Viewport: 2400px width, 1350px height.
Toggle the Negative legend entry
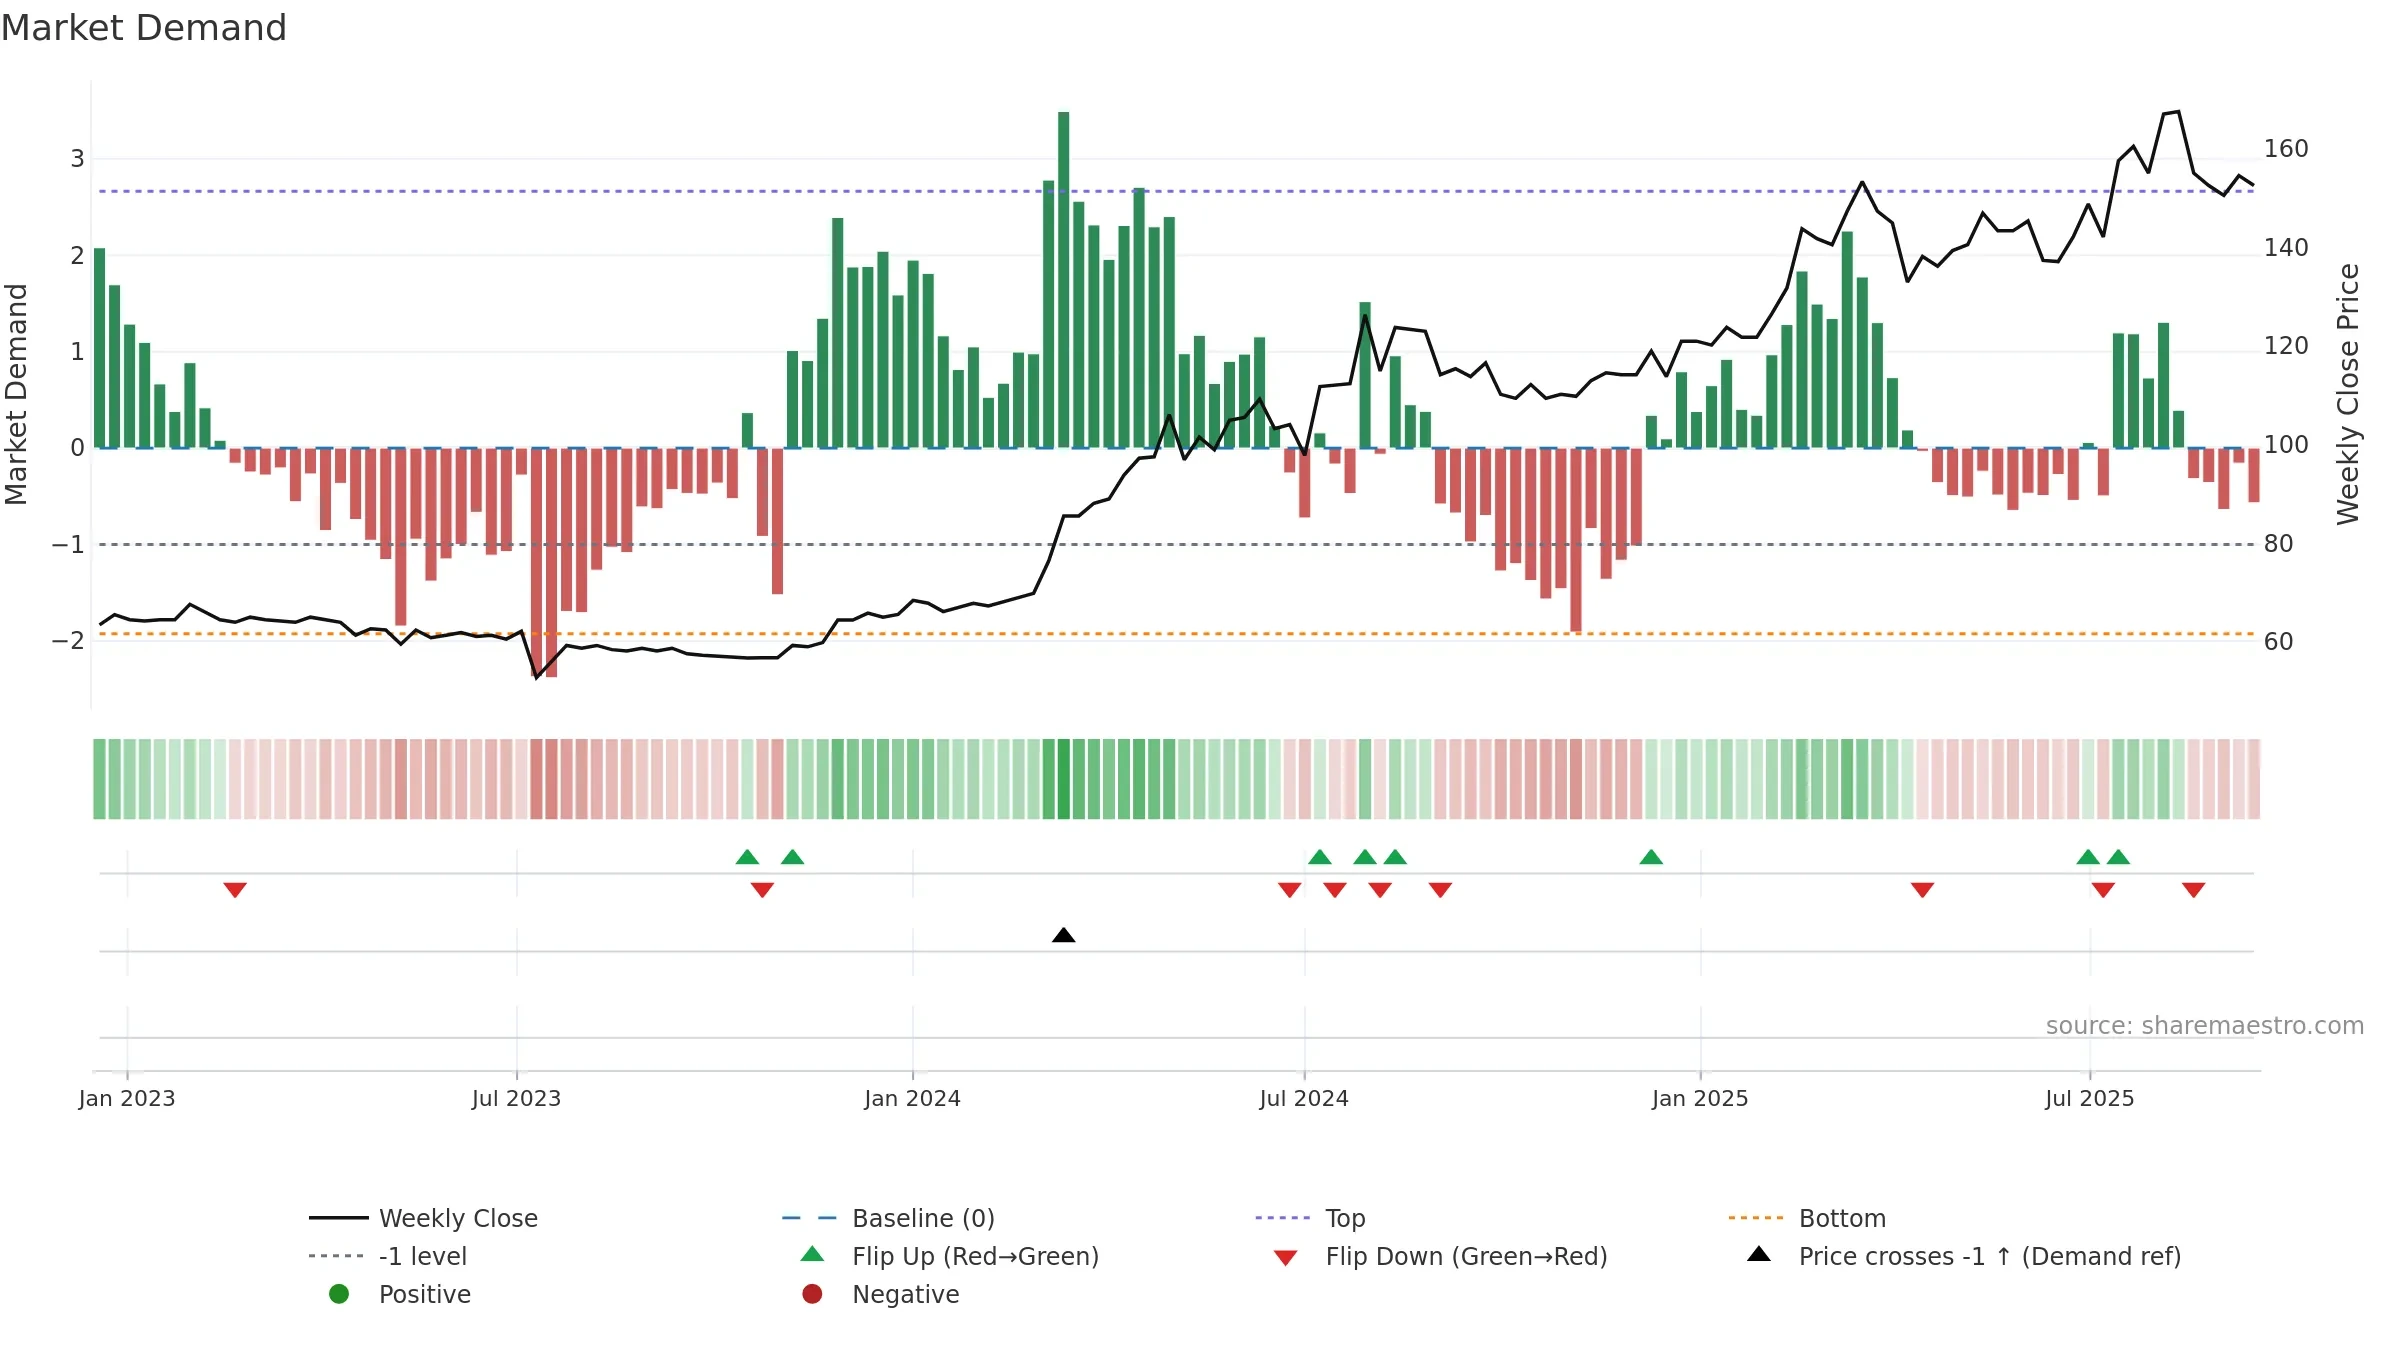(x=881, y=1294)
